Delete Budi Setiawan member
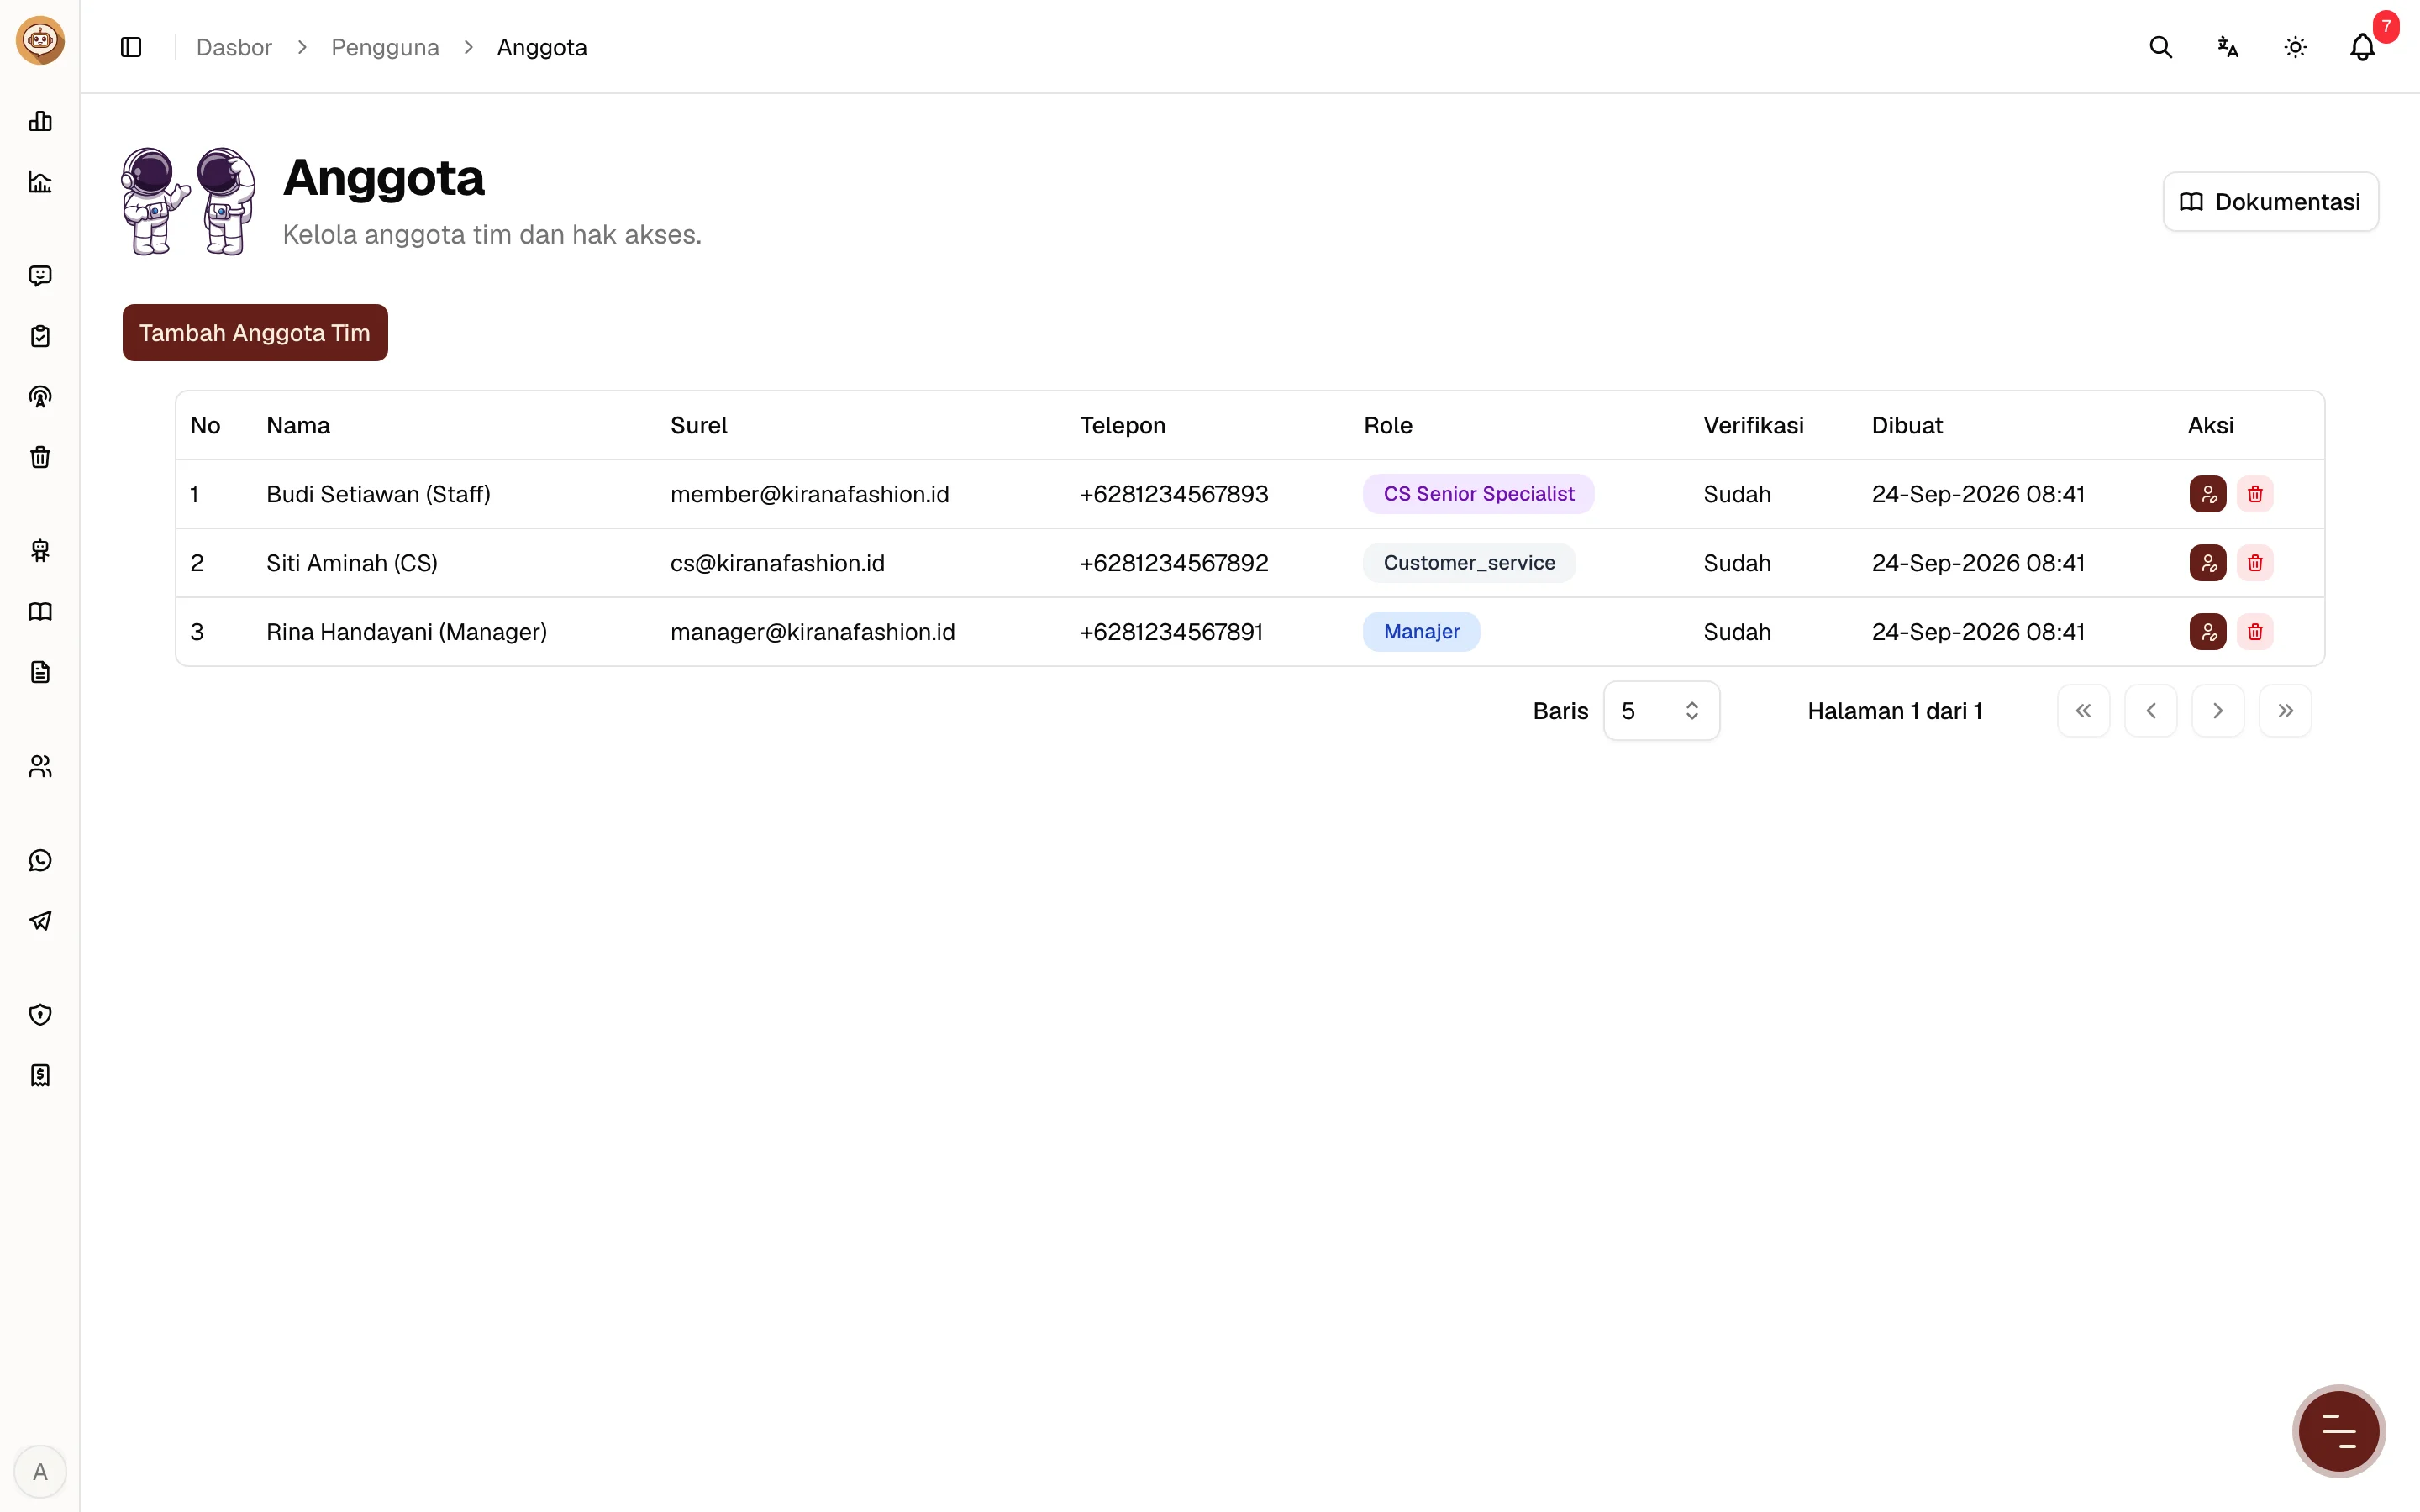The image size is (2420, 1512). [x=2255, y=494]
